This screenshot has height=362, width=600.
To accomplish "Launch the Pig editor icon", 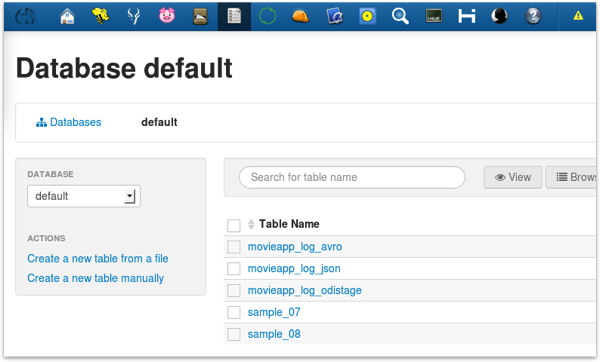I will click(x=167, y=16).
